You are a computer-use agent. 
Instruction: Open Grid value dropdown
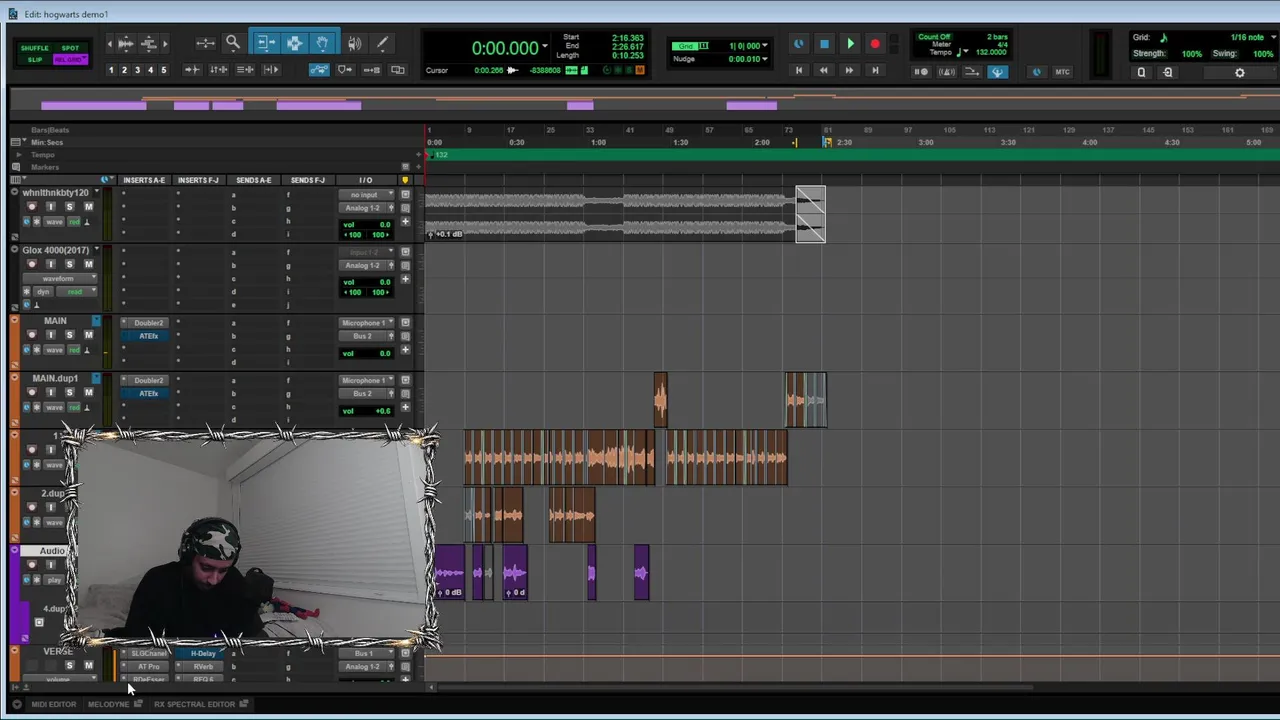coord(765,46)
